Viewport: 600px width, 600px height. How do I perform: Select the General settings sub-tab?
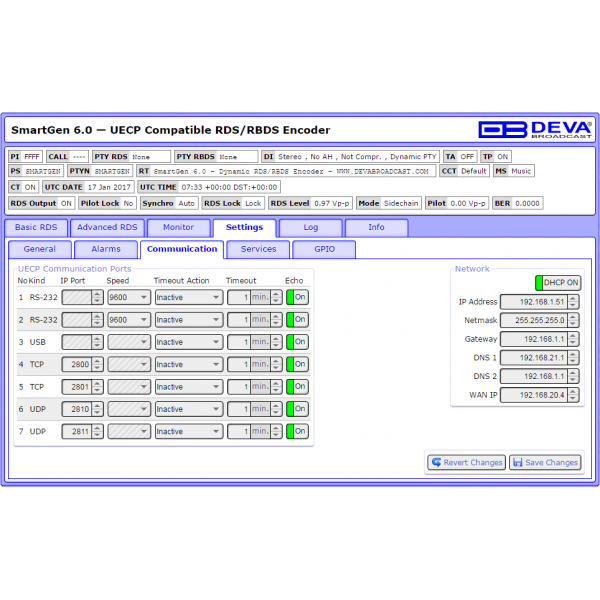[x=40, y=249]
